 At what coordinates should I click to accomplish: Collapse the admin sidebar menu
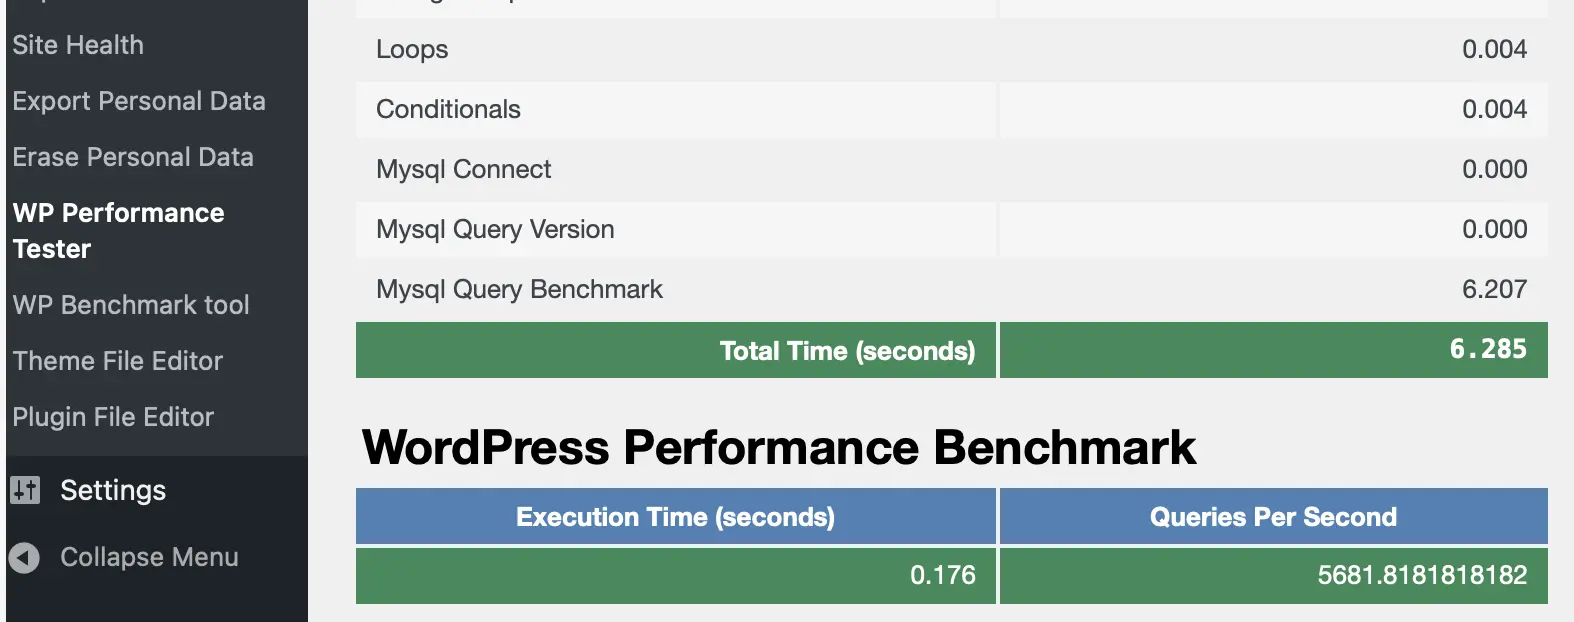tap(149, 557)
